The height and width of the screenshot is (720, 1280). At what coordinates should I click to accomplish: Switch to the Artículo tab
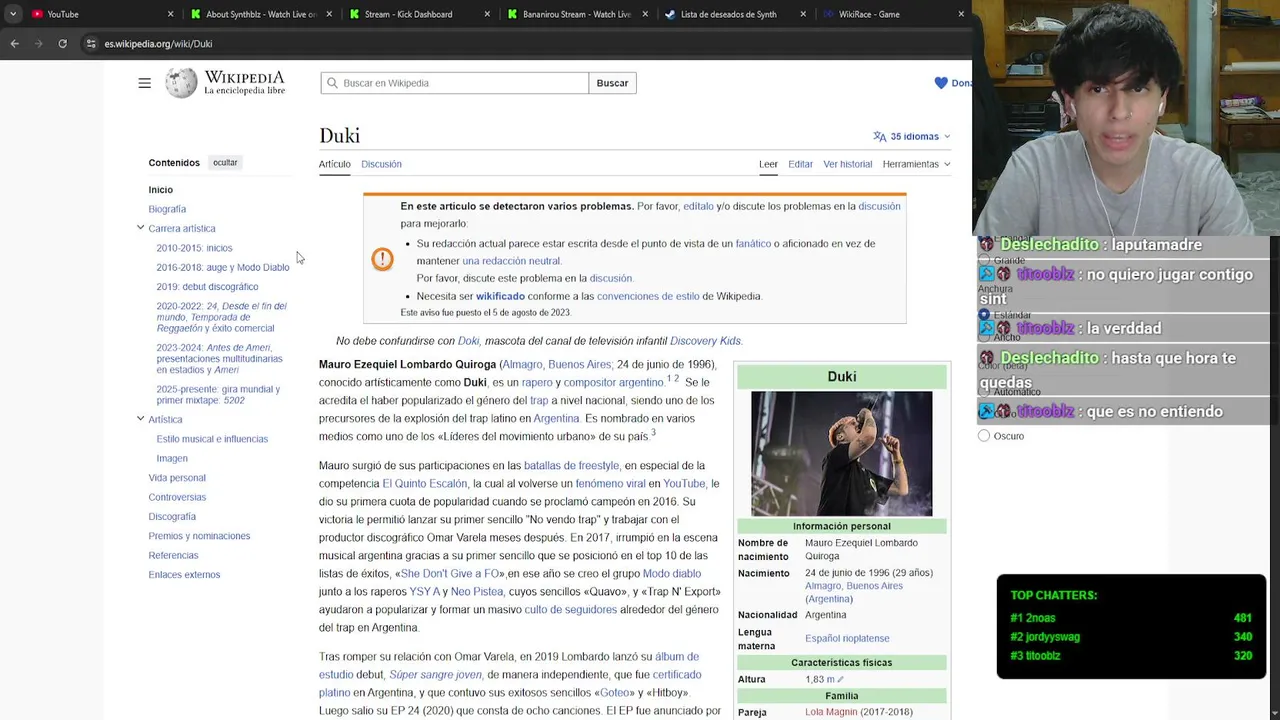click(335, 164)
